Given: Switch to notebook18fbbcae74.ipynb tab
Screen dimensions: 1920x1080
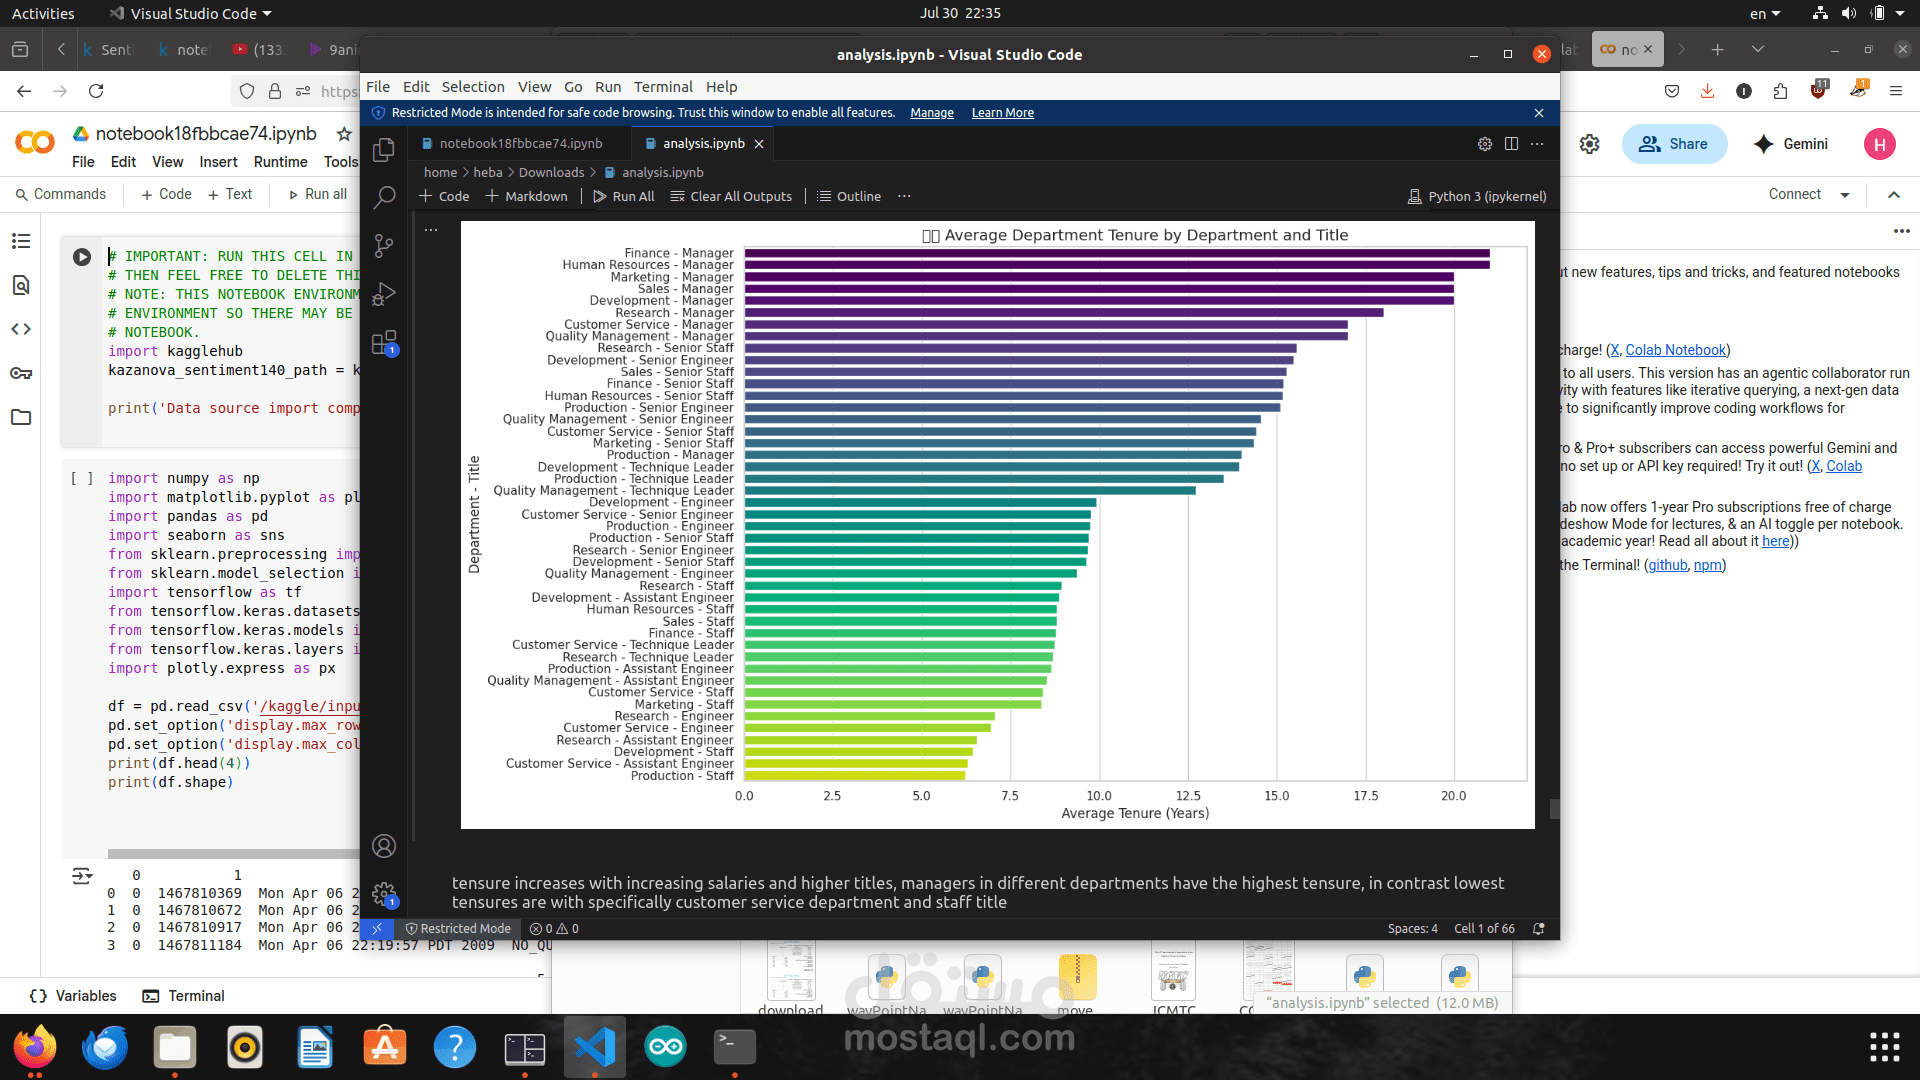Looking at the screenshot, I should (520, 144).
